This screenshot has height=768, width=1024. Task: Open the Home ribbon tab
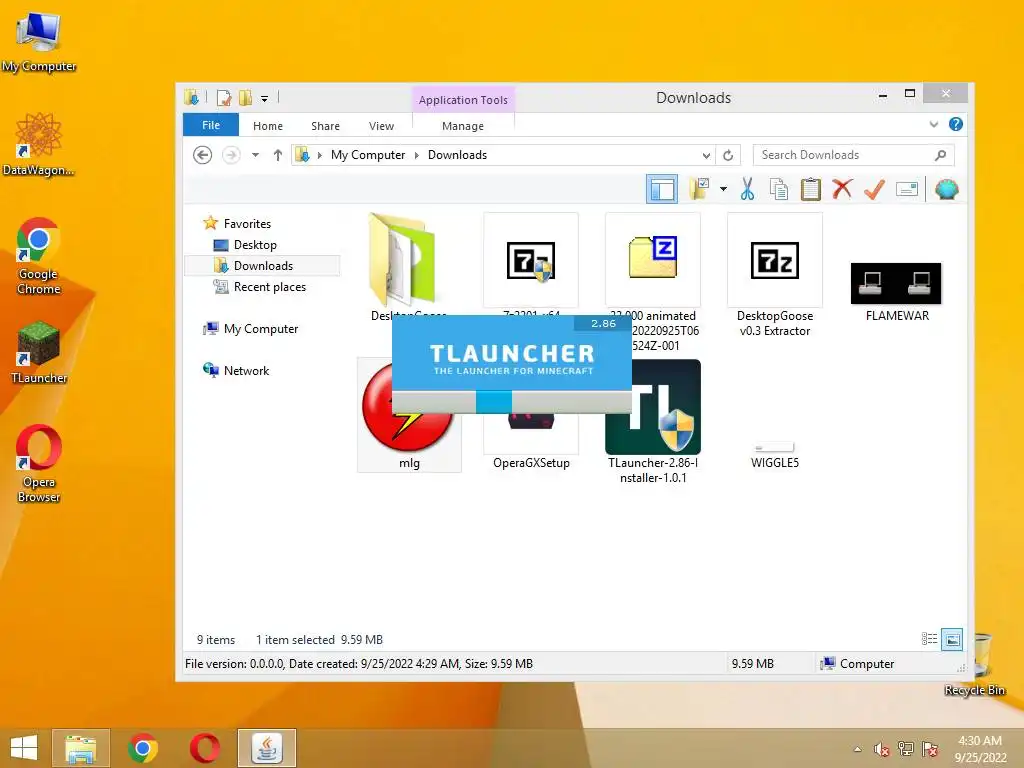pos(268,125)
